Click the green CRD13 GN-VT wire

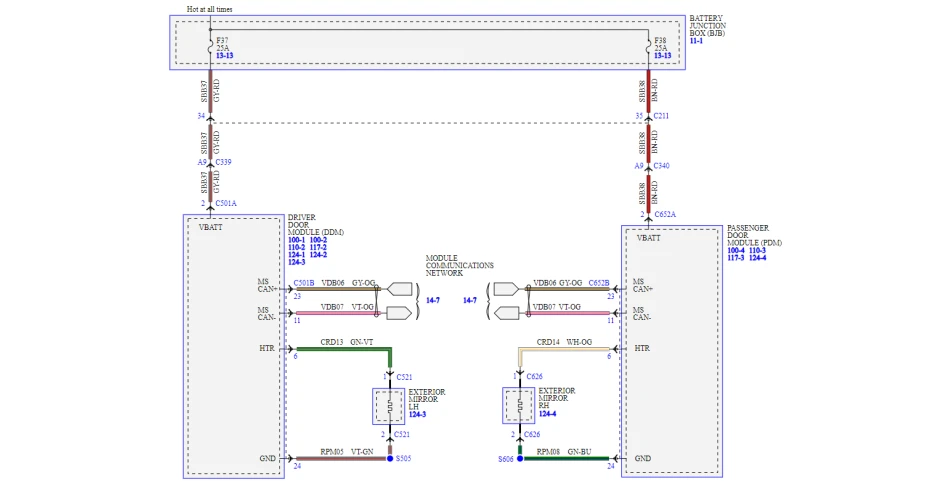tap(344, 350)
